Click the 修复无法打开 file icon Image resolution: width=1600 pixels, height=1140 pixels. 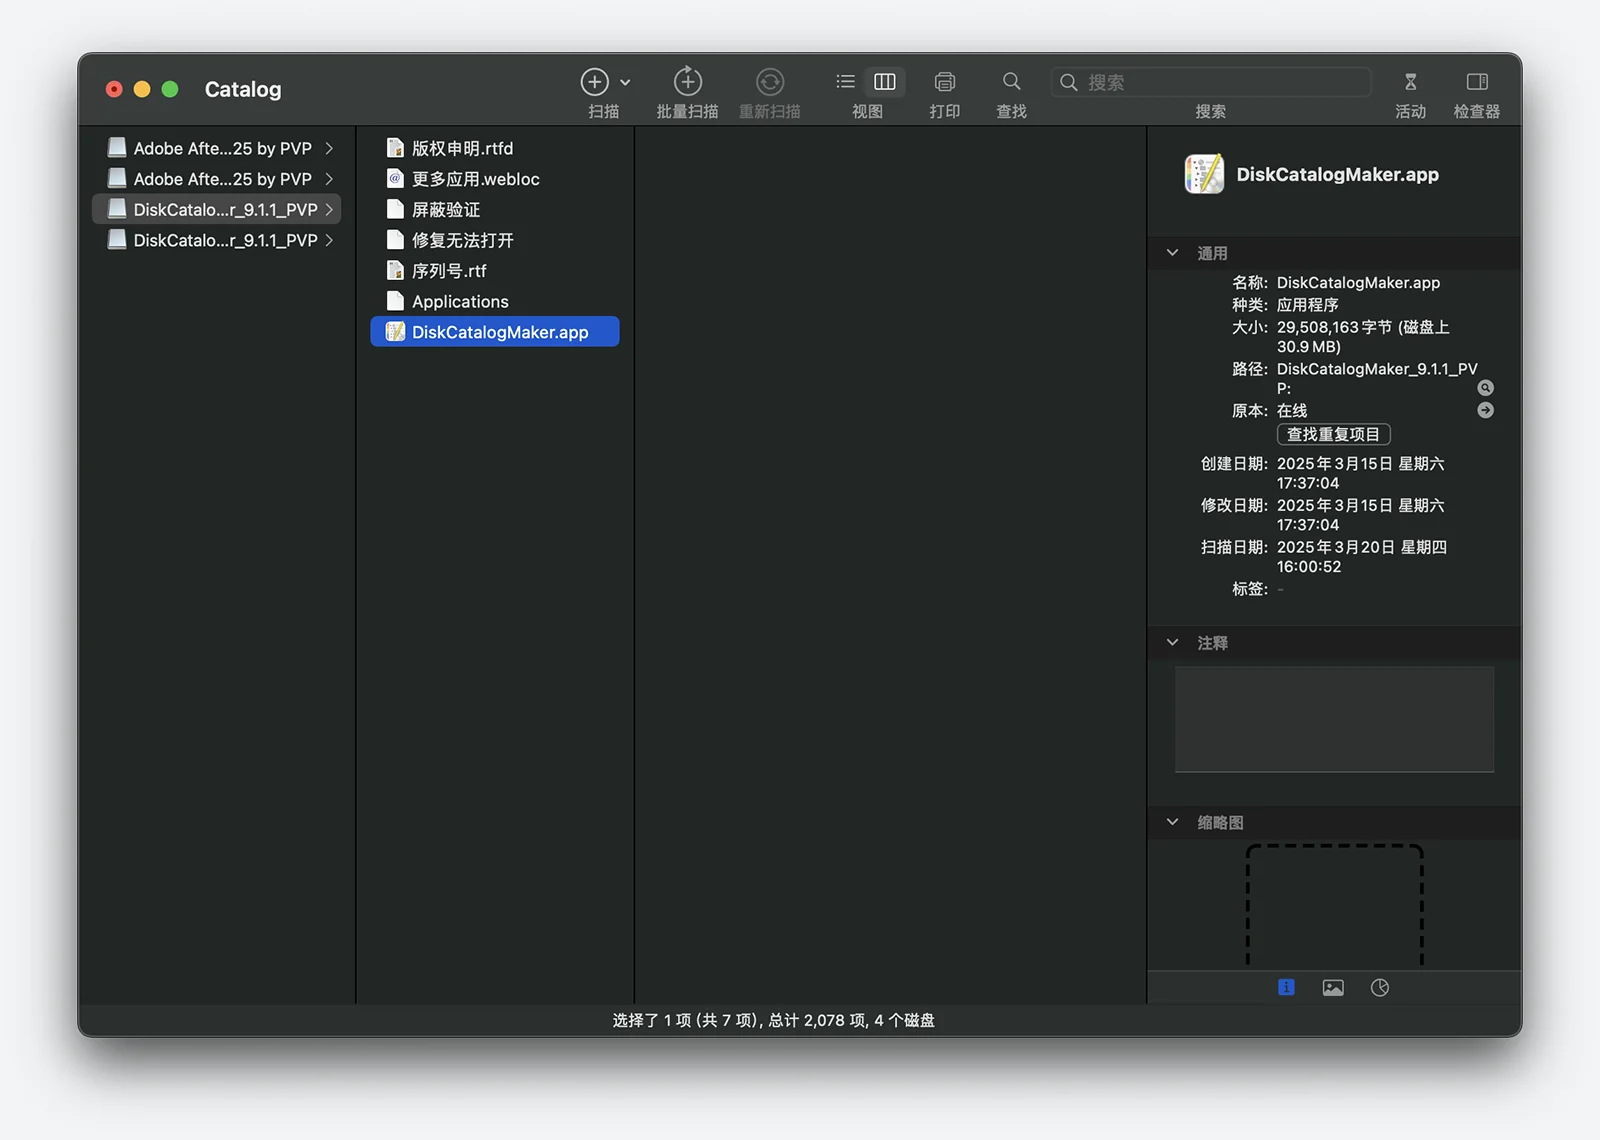click(x=395, y=240)
